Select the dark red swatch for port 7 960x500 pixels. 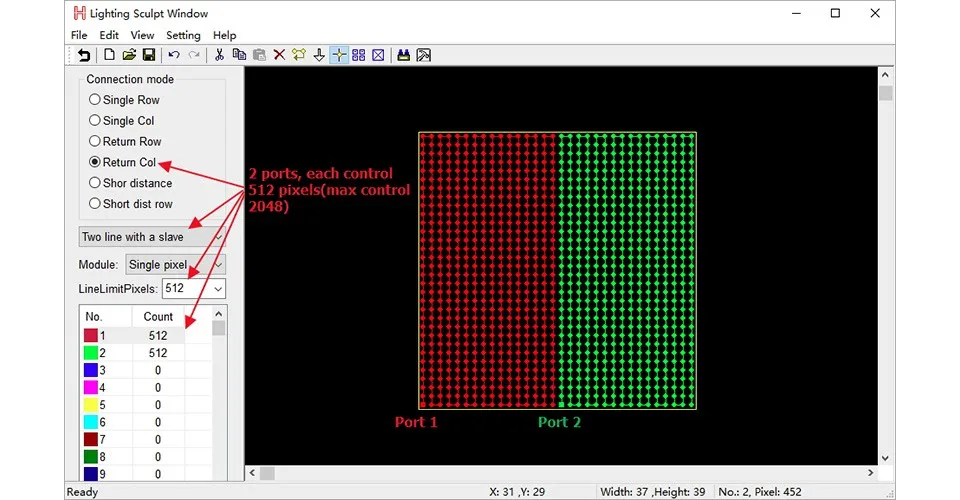[91, 439]
